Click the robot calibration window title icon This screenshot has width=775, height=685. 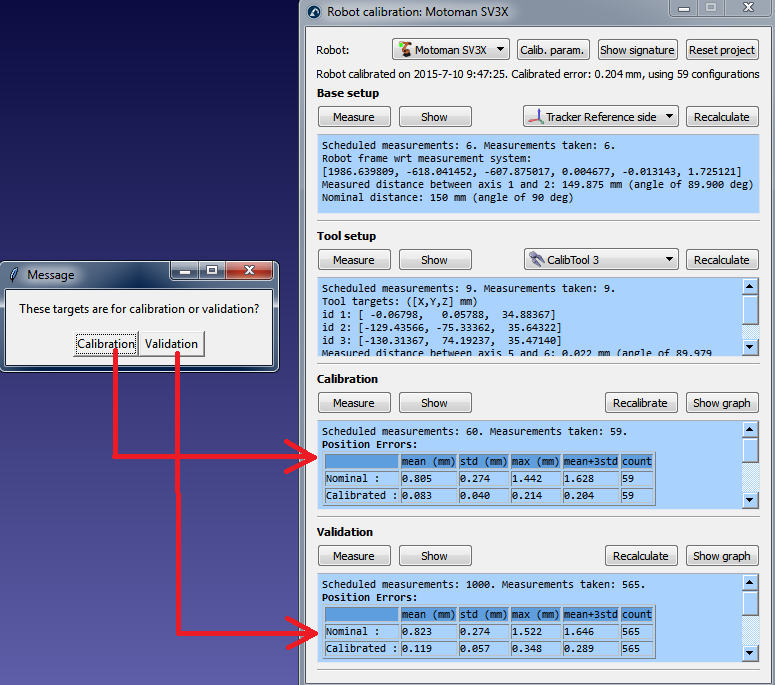[x=315, y=12]
